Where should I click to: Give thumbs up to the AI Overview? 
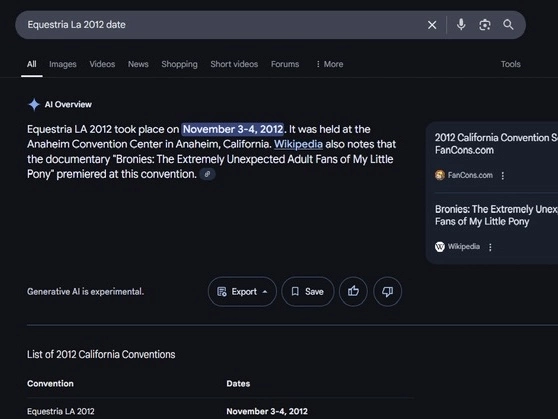click(353, 292)
